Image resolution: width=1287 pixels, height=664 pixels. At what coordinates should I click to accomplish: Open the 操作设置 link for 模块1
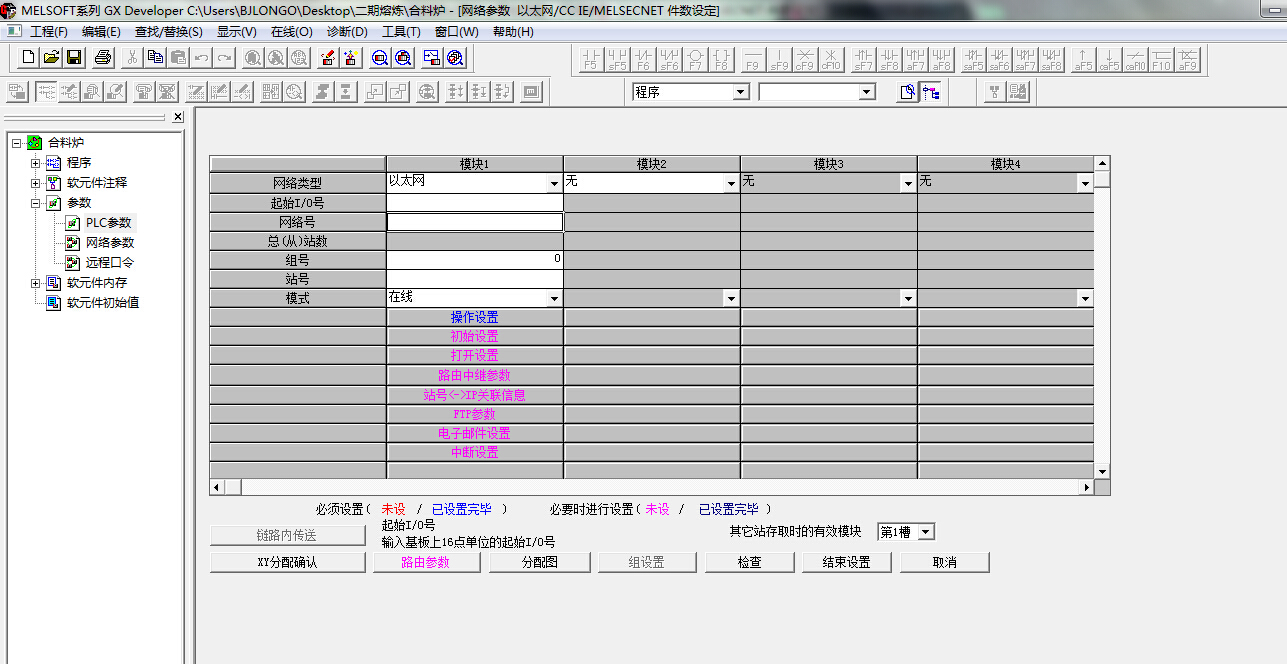pos(474,317)
